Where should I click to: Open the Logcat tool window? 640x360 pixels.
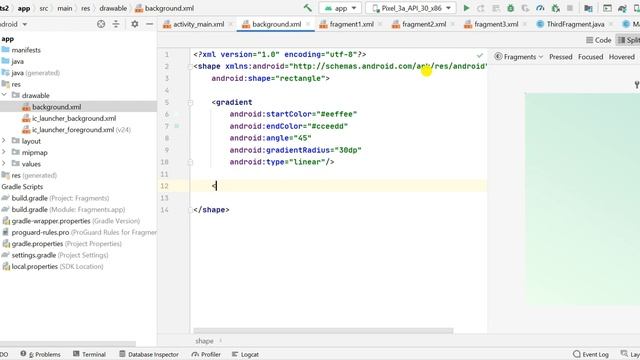[x=245, y=354]
